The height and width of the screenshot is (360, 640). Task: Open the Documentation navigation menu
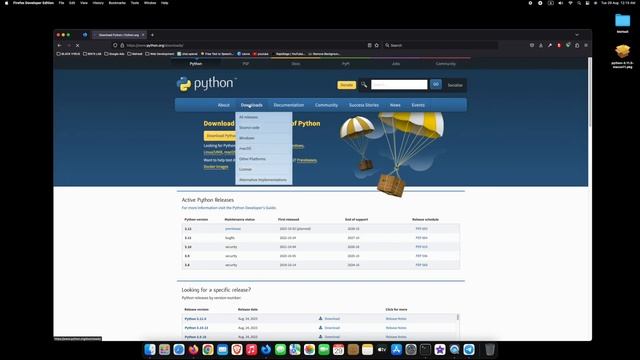[x=289, y=105]
